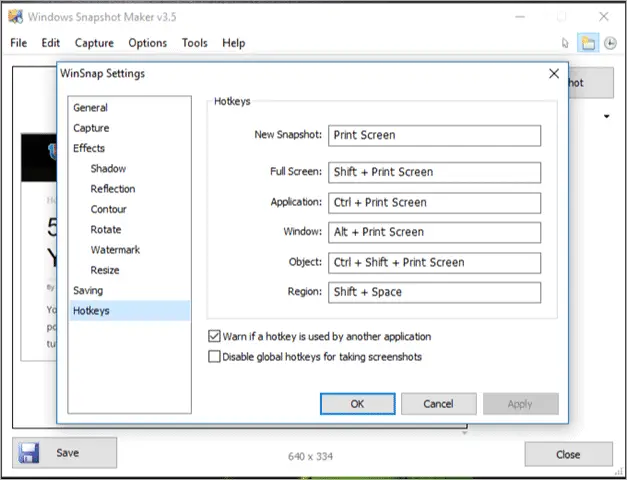This screenshot has width=627, height=480.
Task: Click the Full Screen hotkey field
Action: [435, 172]
